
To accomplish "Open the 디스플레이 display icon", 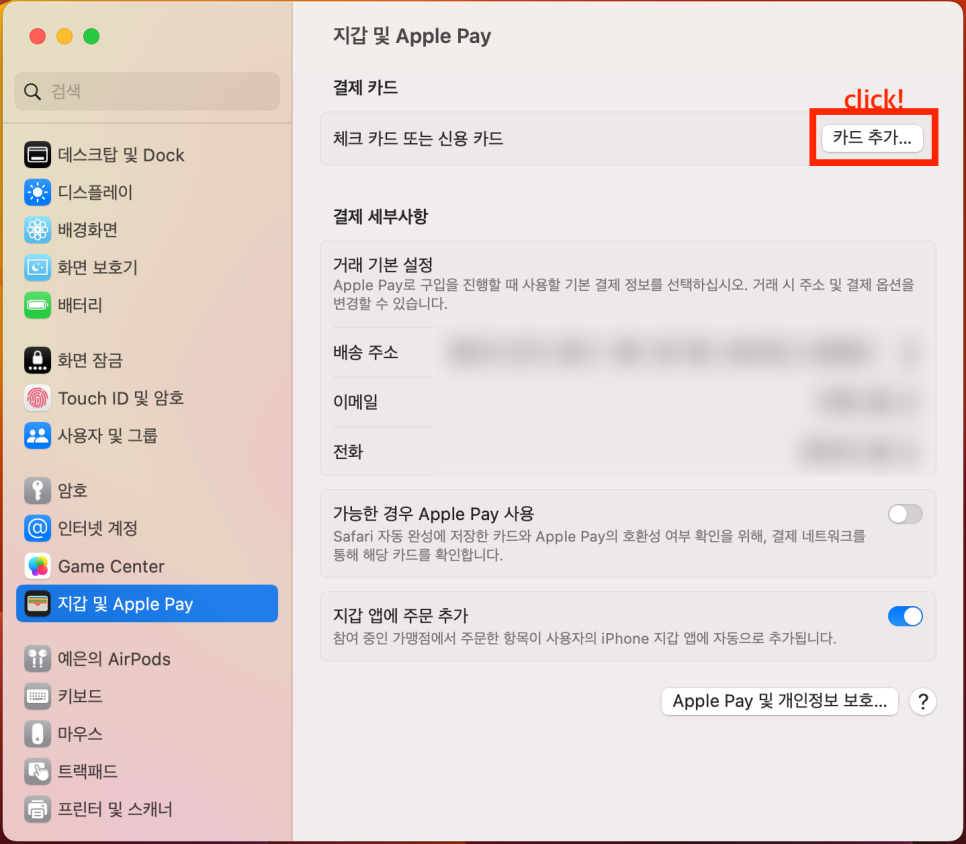I will 37,192.
